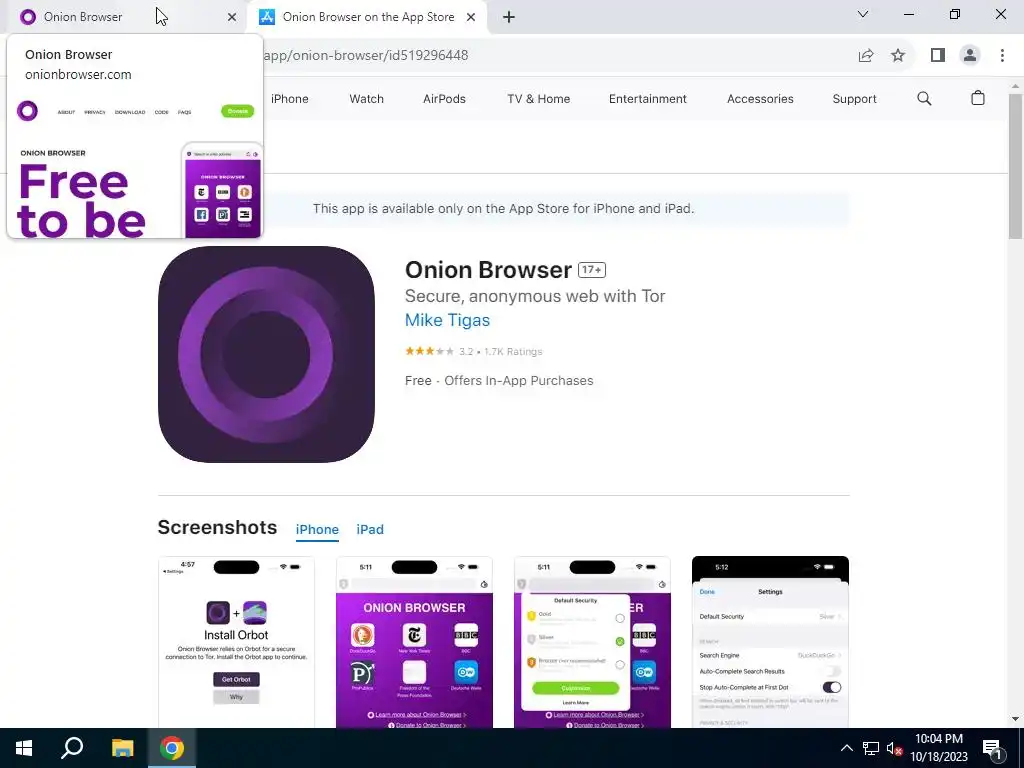1024x768 pixels.
Task: Open the Chrome three-dot menu
Action: pyautogui.click(x=1002, y=56)
